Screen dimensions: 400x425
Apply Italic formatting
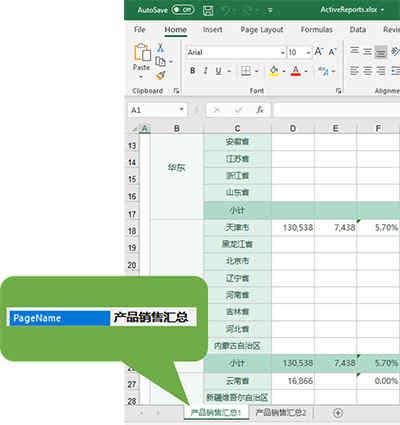pyautogui.click(x=205, y=71)
